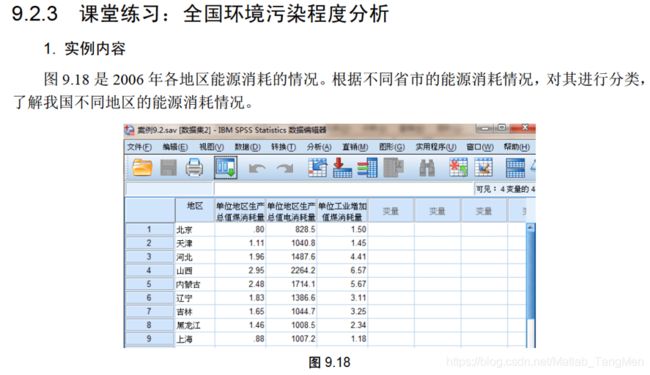Click the greyed Run descriptive statistics icon

[393, 167]
